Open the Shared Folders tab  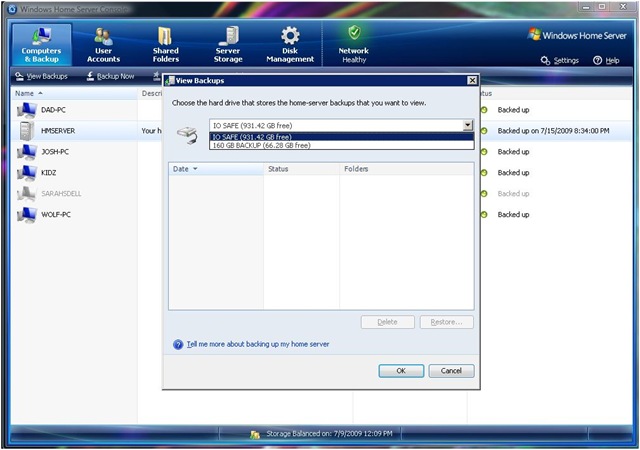pyautogui.click(x=165, y=45)
